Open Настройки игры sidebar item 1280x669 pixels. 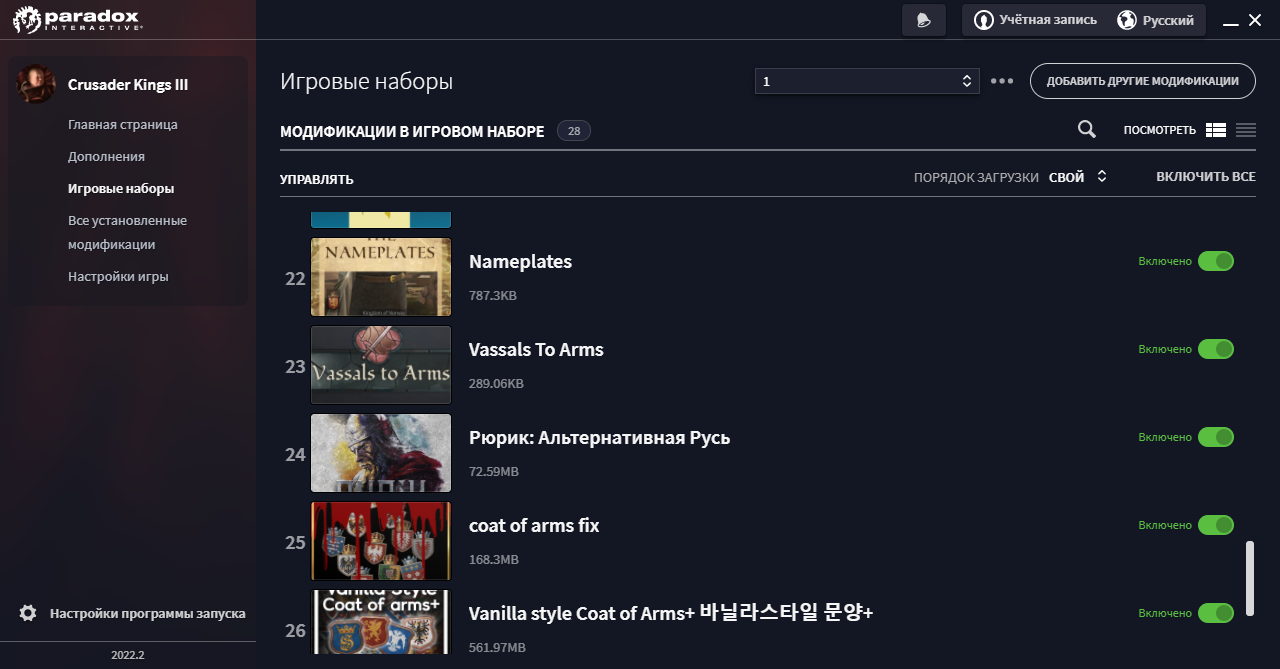point(118,277)
